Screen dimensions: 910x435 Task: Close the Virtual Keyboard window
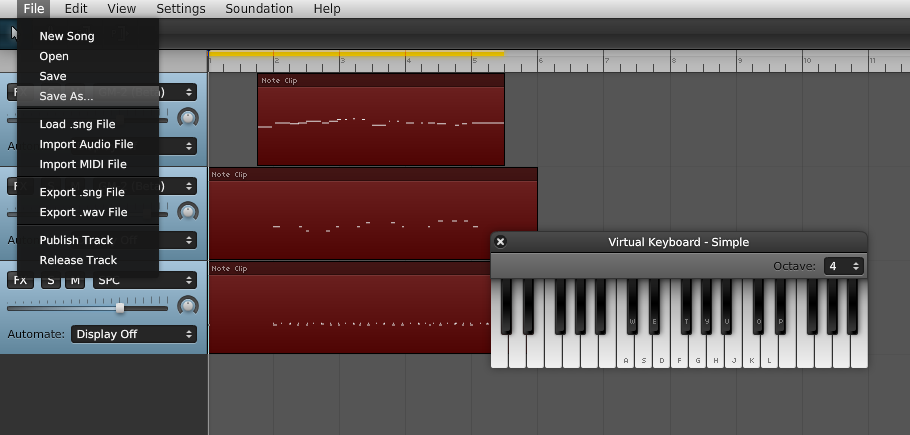[x=500, y=242]
